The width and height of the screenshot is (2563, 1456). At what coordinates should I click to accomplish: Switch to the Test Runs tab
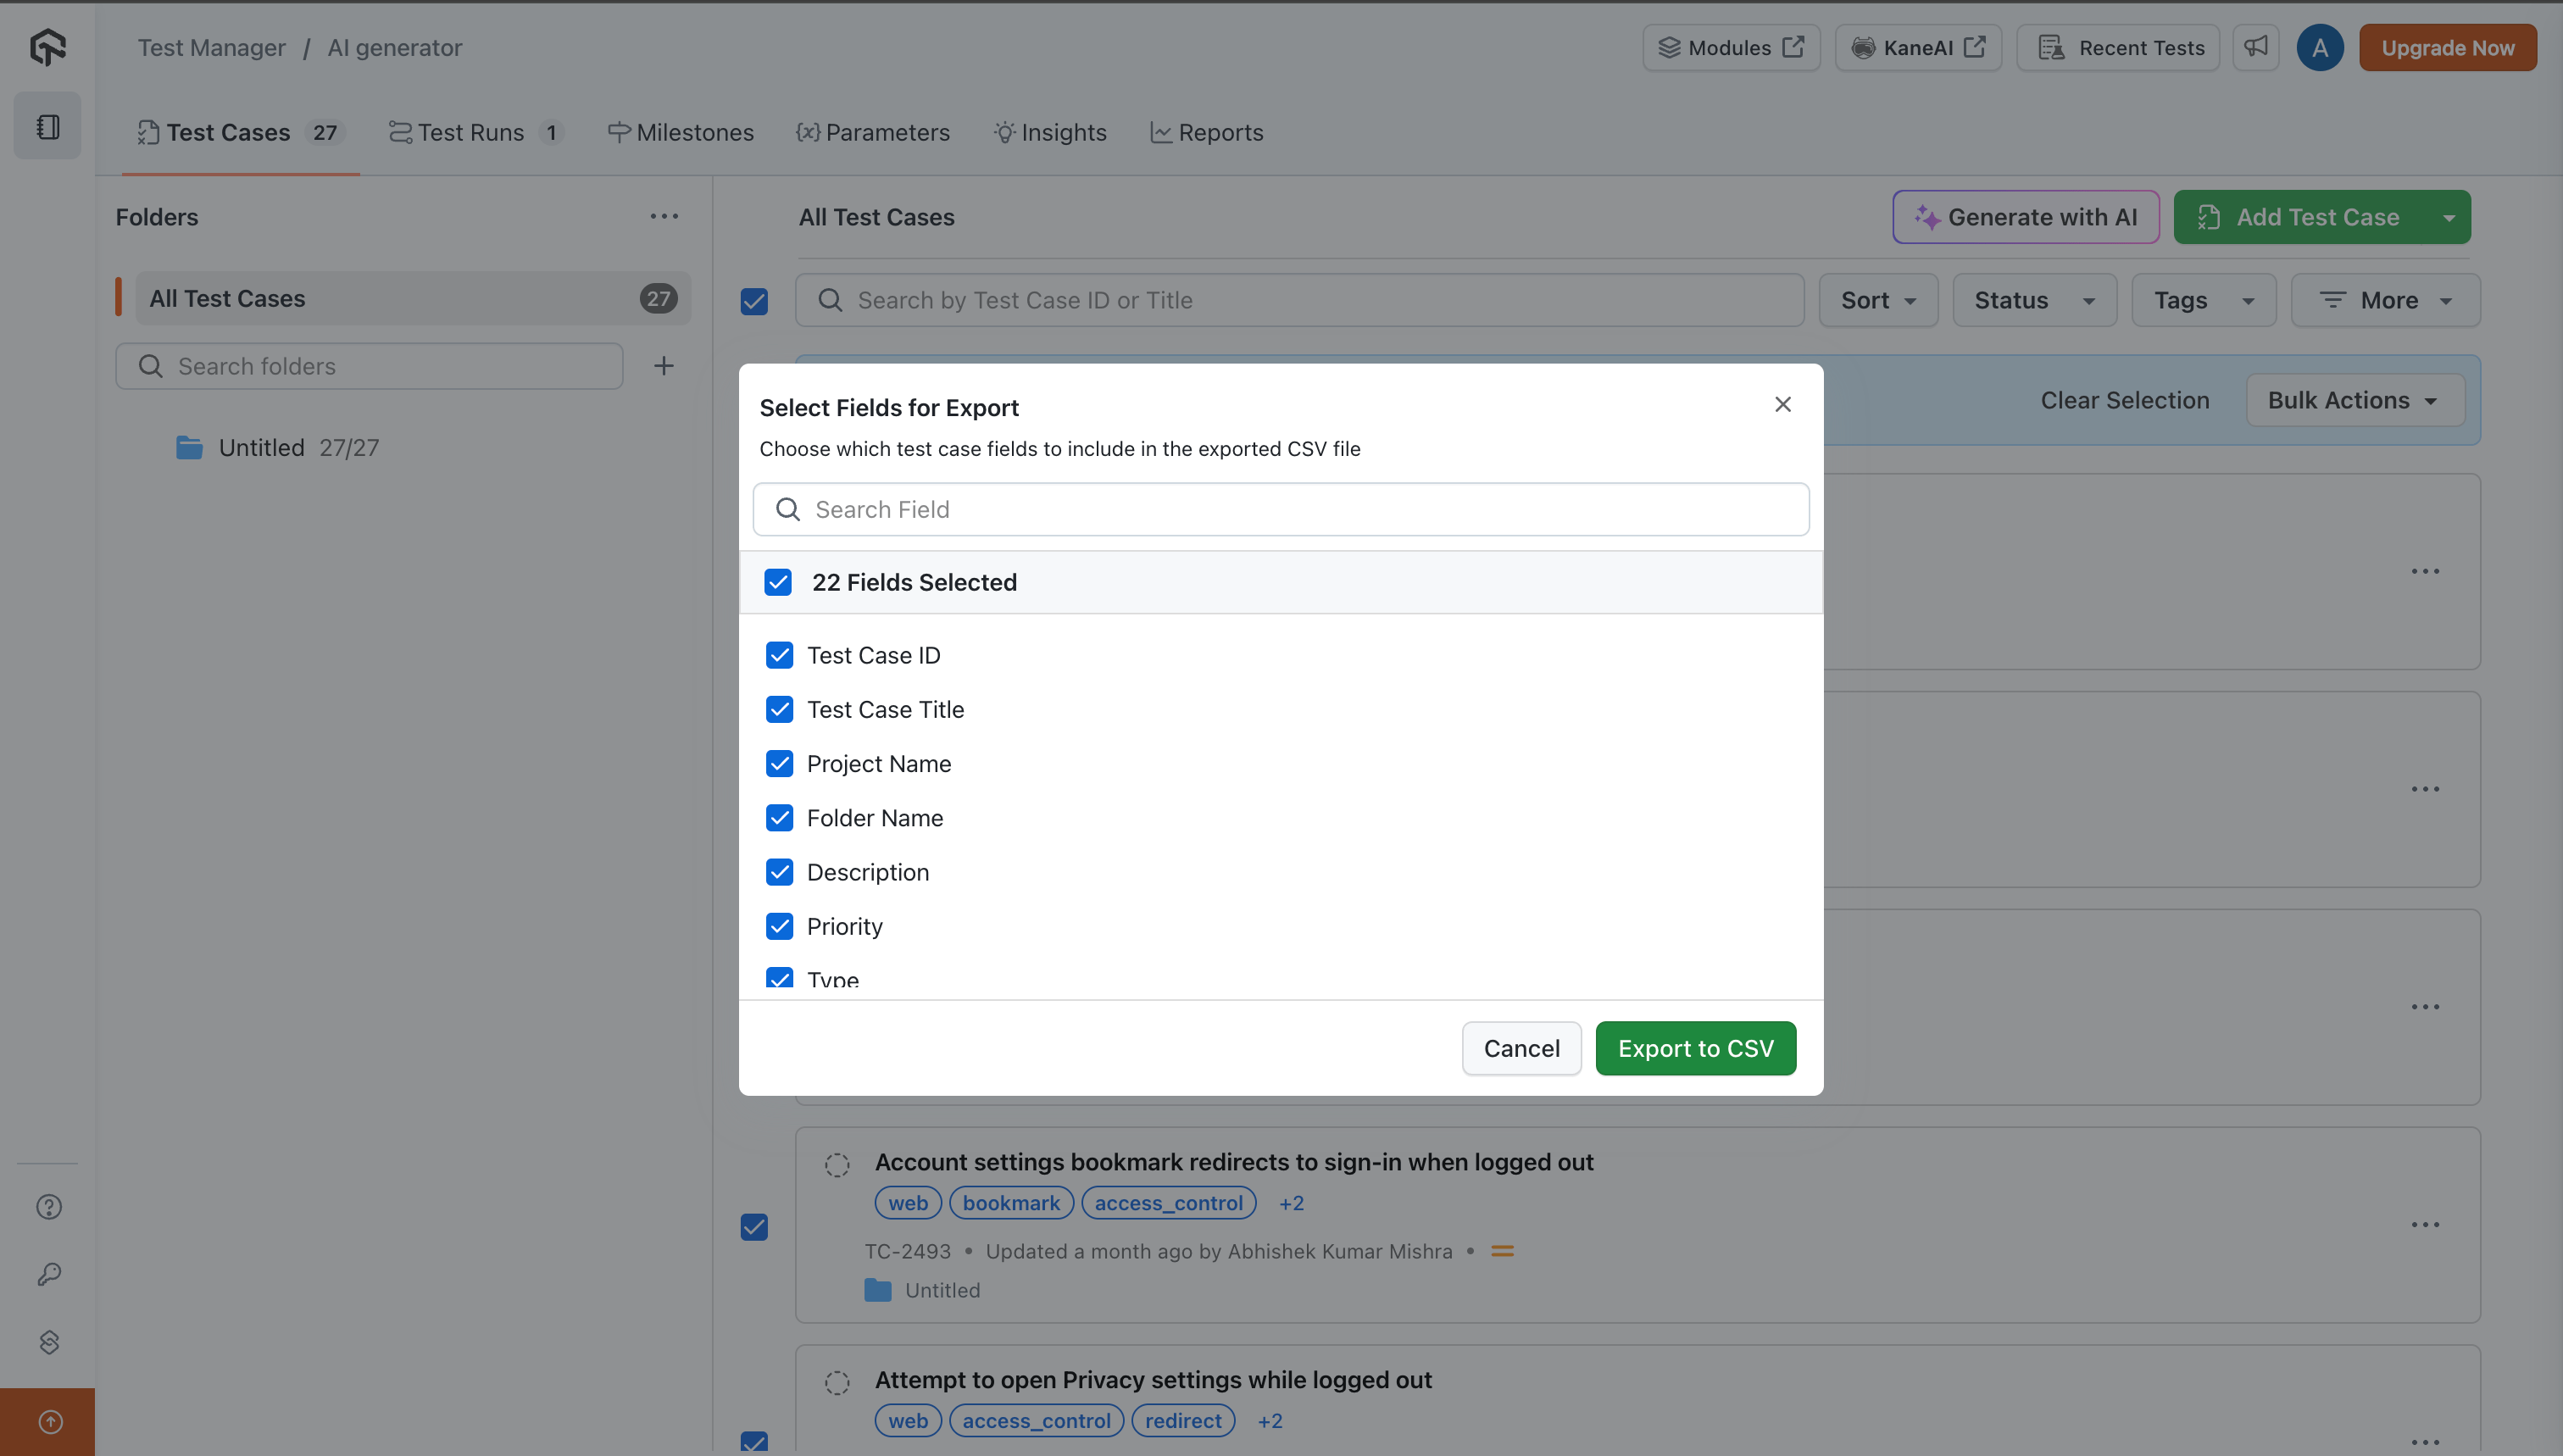click(471, 132)
